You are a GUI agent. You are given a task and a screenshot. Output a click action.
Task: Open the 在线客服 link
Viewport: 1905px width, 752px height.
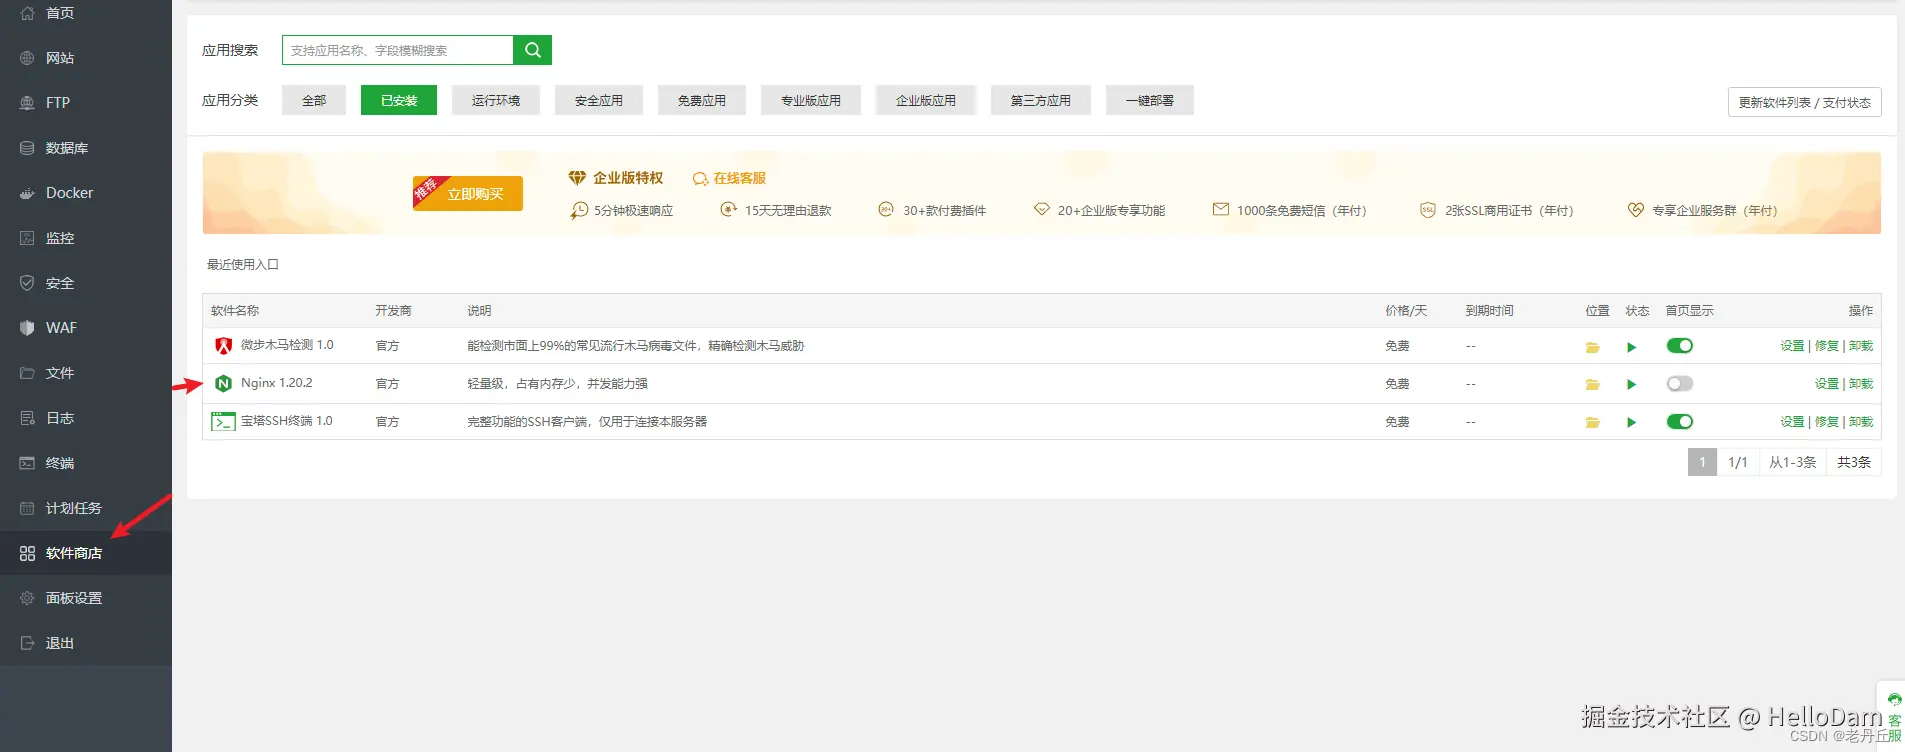click(x=730, y=178)
